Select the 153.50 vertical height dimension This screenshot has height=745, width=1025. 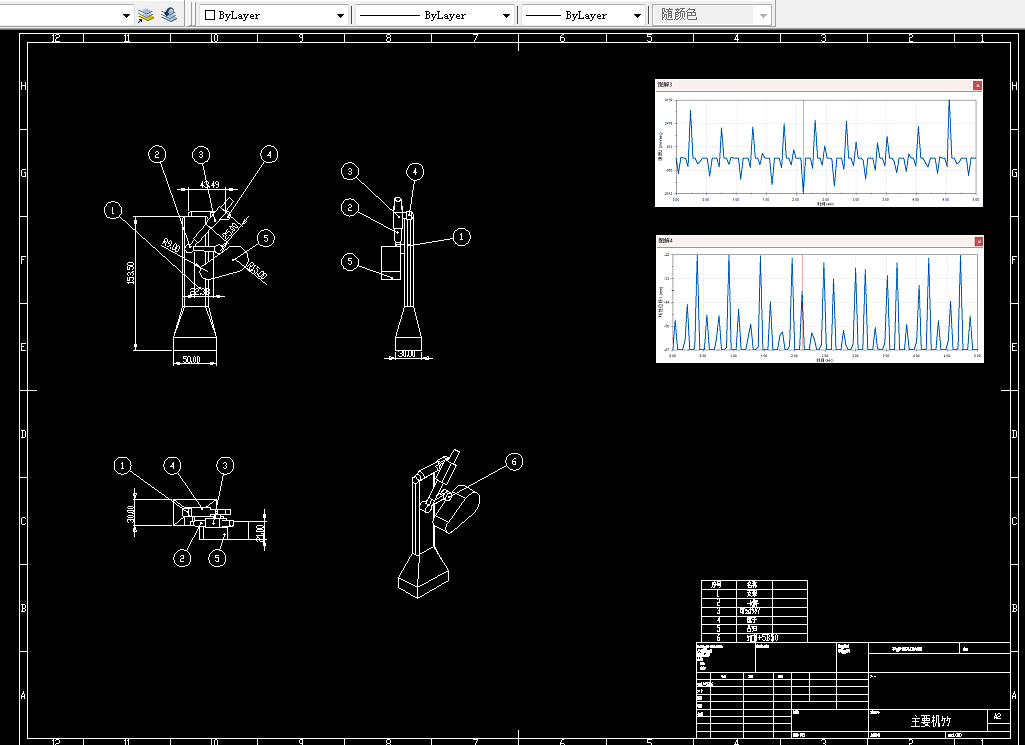pos(130,273)
